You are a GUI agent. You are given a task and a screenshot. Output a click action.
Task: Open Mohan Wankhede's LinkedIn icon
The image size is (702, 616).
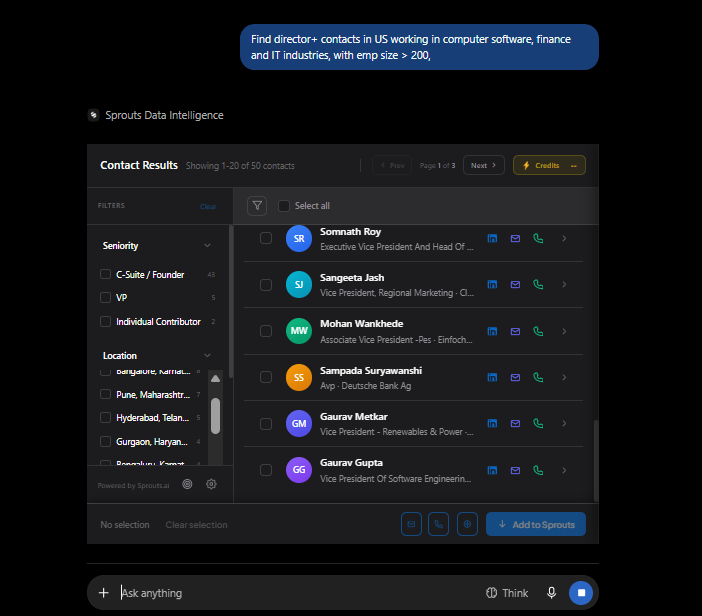pyautogui.click(x=492, y=331)
